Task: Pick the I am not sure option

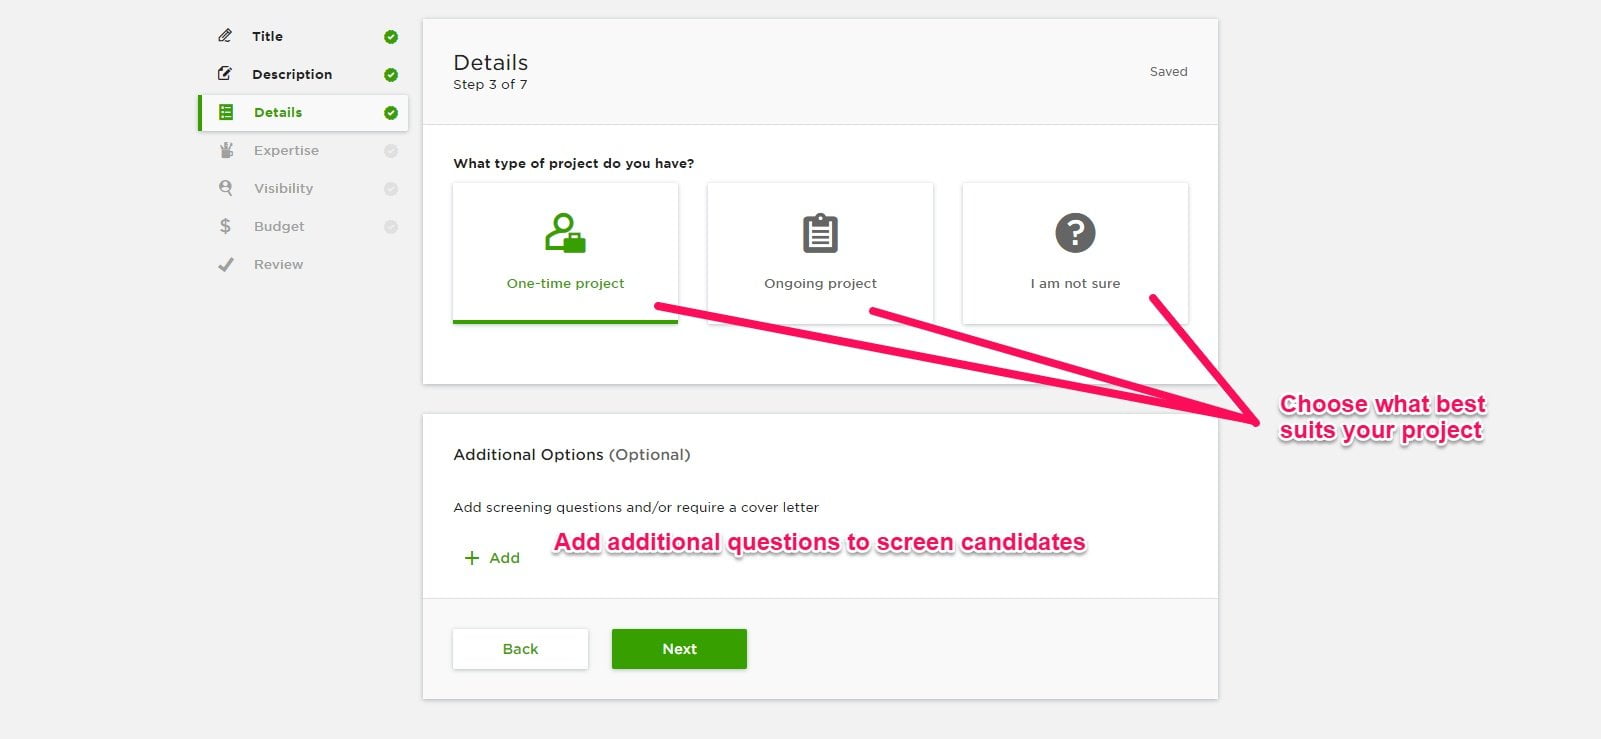Action: tap(1075, 253)
